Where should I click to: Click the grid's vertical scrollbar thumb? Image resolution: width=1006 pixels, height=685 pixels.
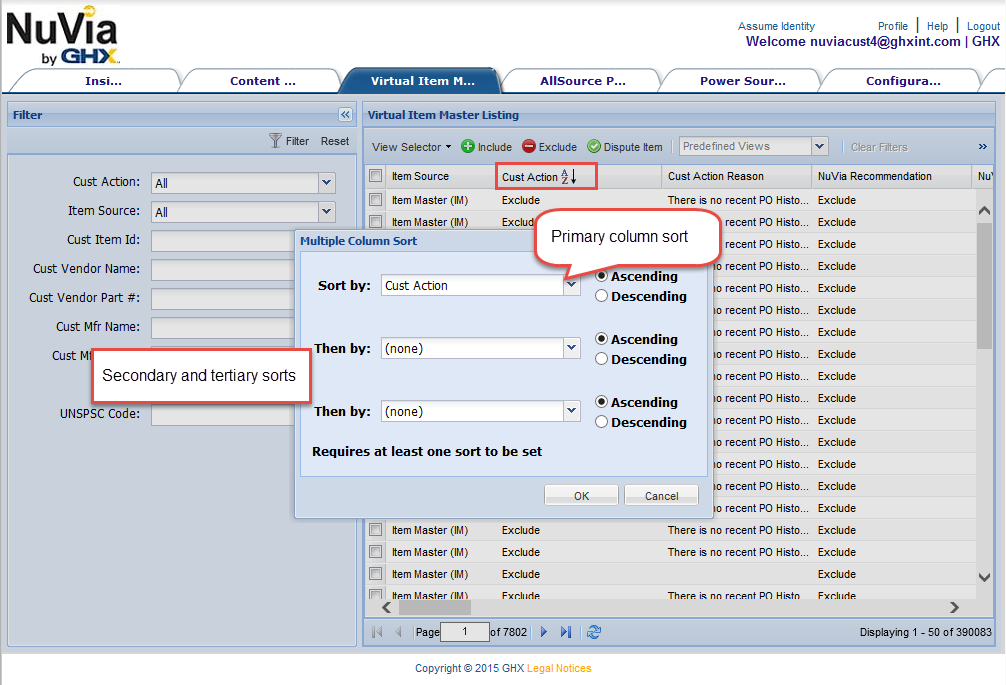(984, 285)
